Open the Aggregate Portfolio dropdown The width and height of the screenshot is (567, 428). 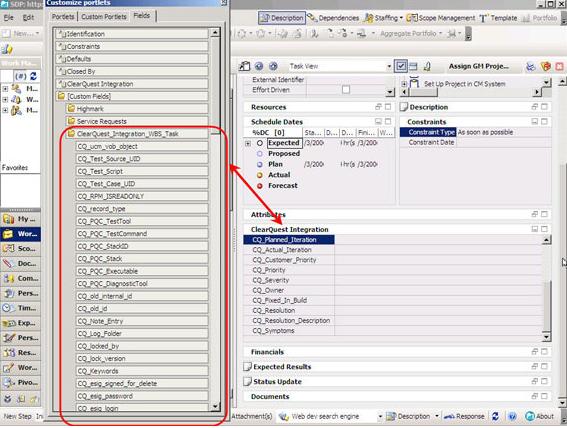tap(411, 34)
